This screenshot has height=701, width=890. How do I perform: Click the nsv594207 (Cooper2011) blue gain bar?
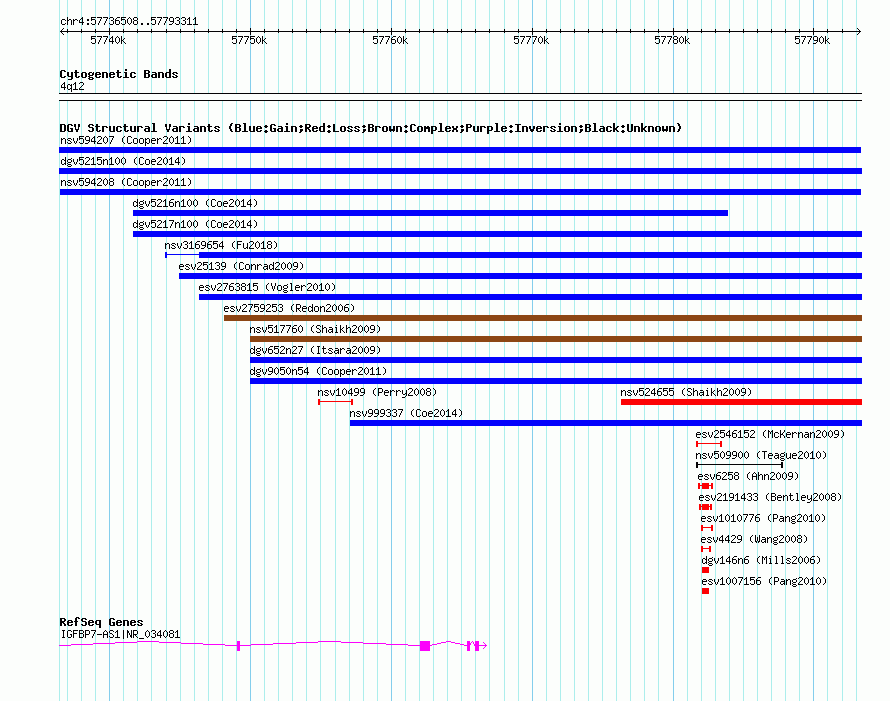[x=460, y=150]
